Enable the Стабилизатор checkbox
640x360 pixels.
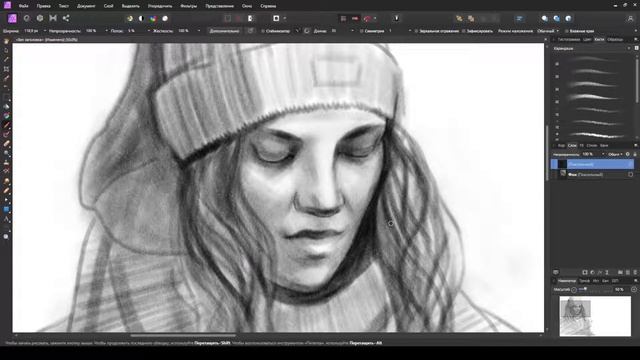tap(263, 31)
